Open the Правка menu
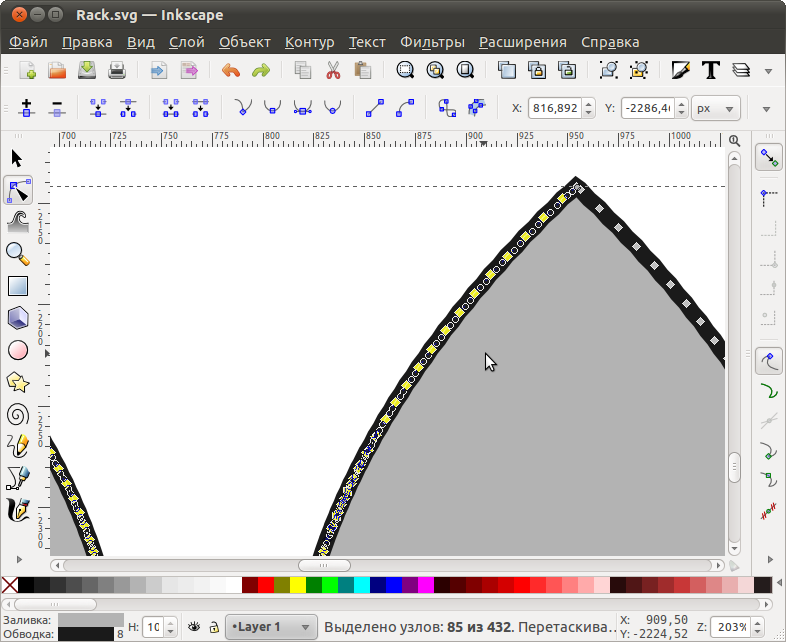 click(x=87, y=42)
